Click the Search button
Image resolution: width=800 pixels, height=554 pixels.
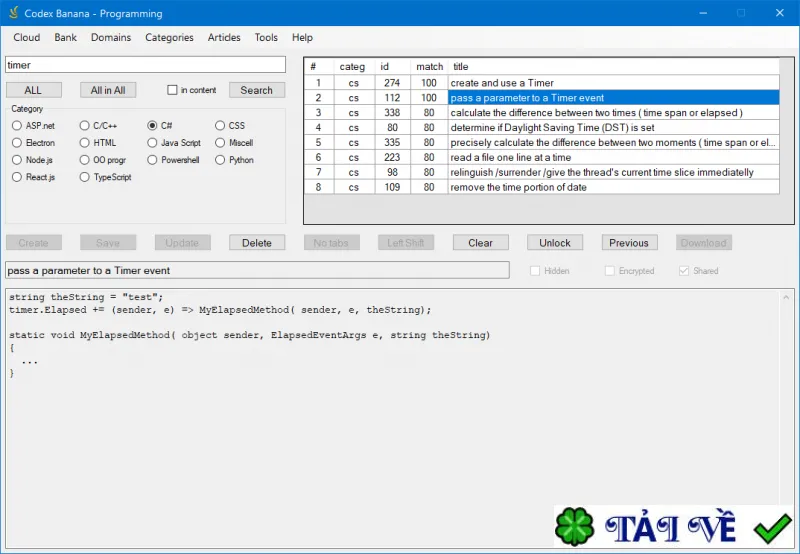(x=257, y=90)
